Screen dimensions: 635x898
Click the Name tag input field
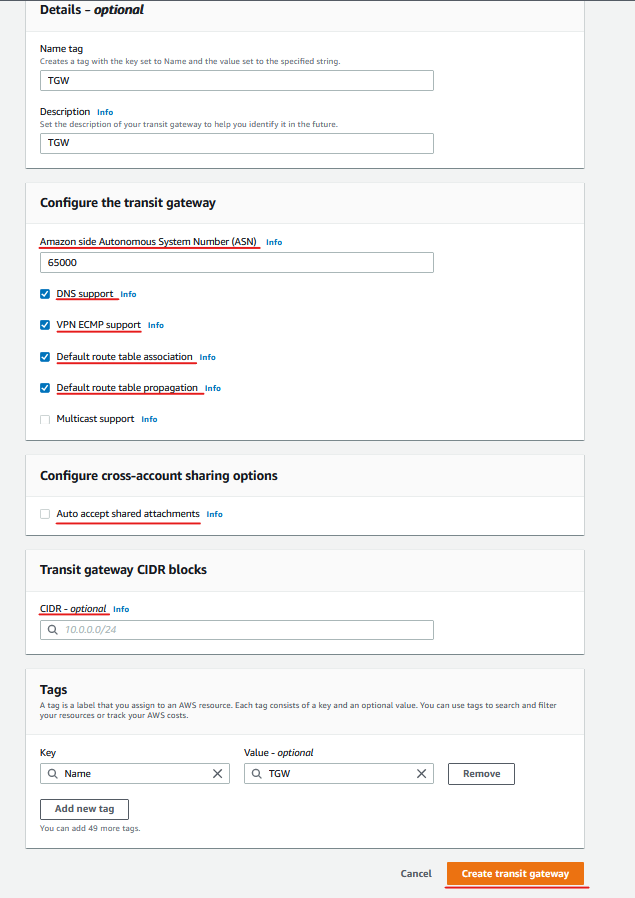(236, 80)
